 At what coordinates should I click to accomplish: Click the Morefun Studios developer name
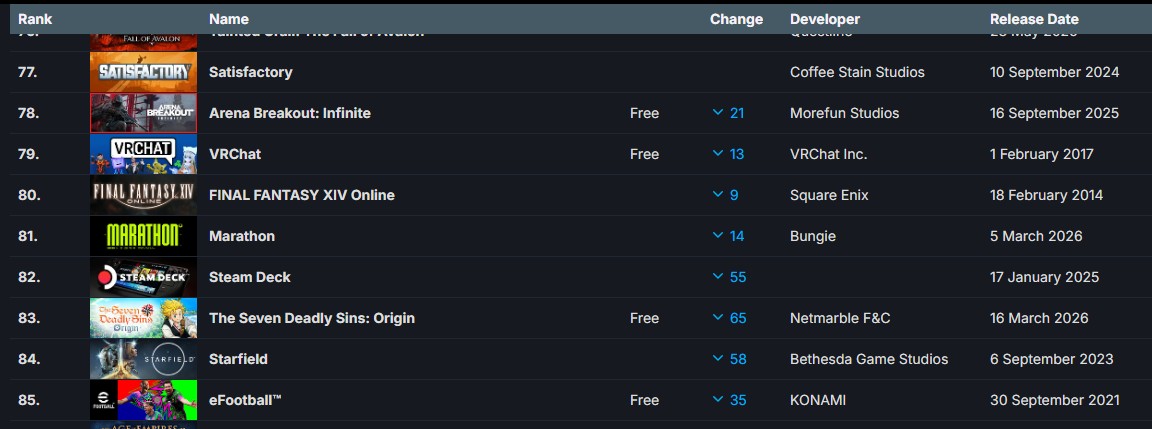pos(845,113)
